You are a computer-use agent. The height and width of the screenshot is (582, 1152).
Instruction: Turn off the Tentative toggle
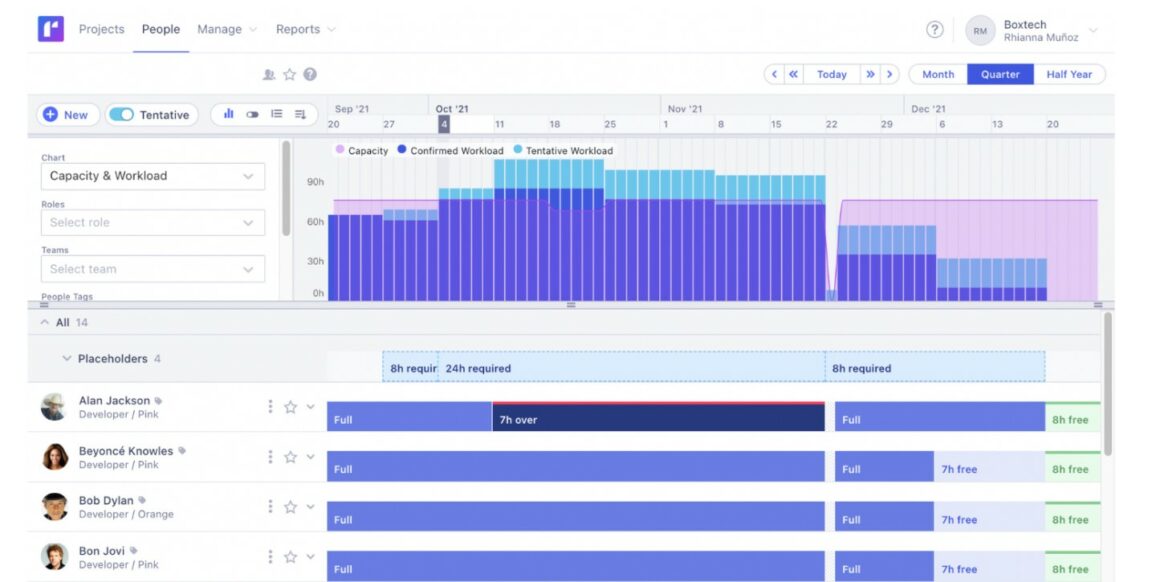(x=122, y=114)
